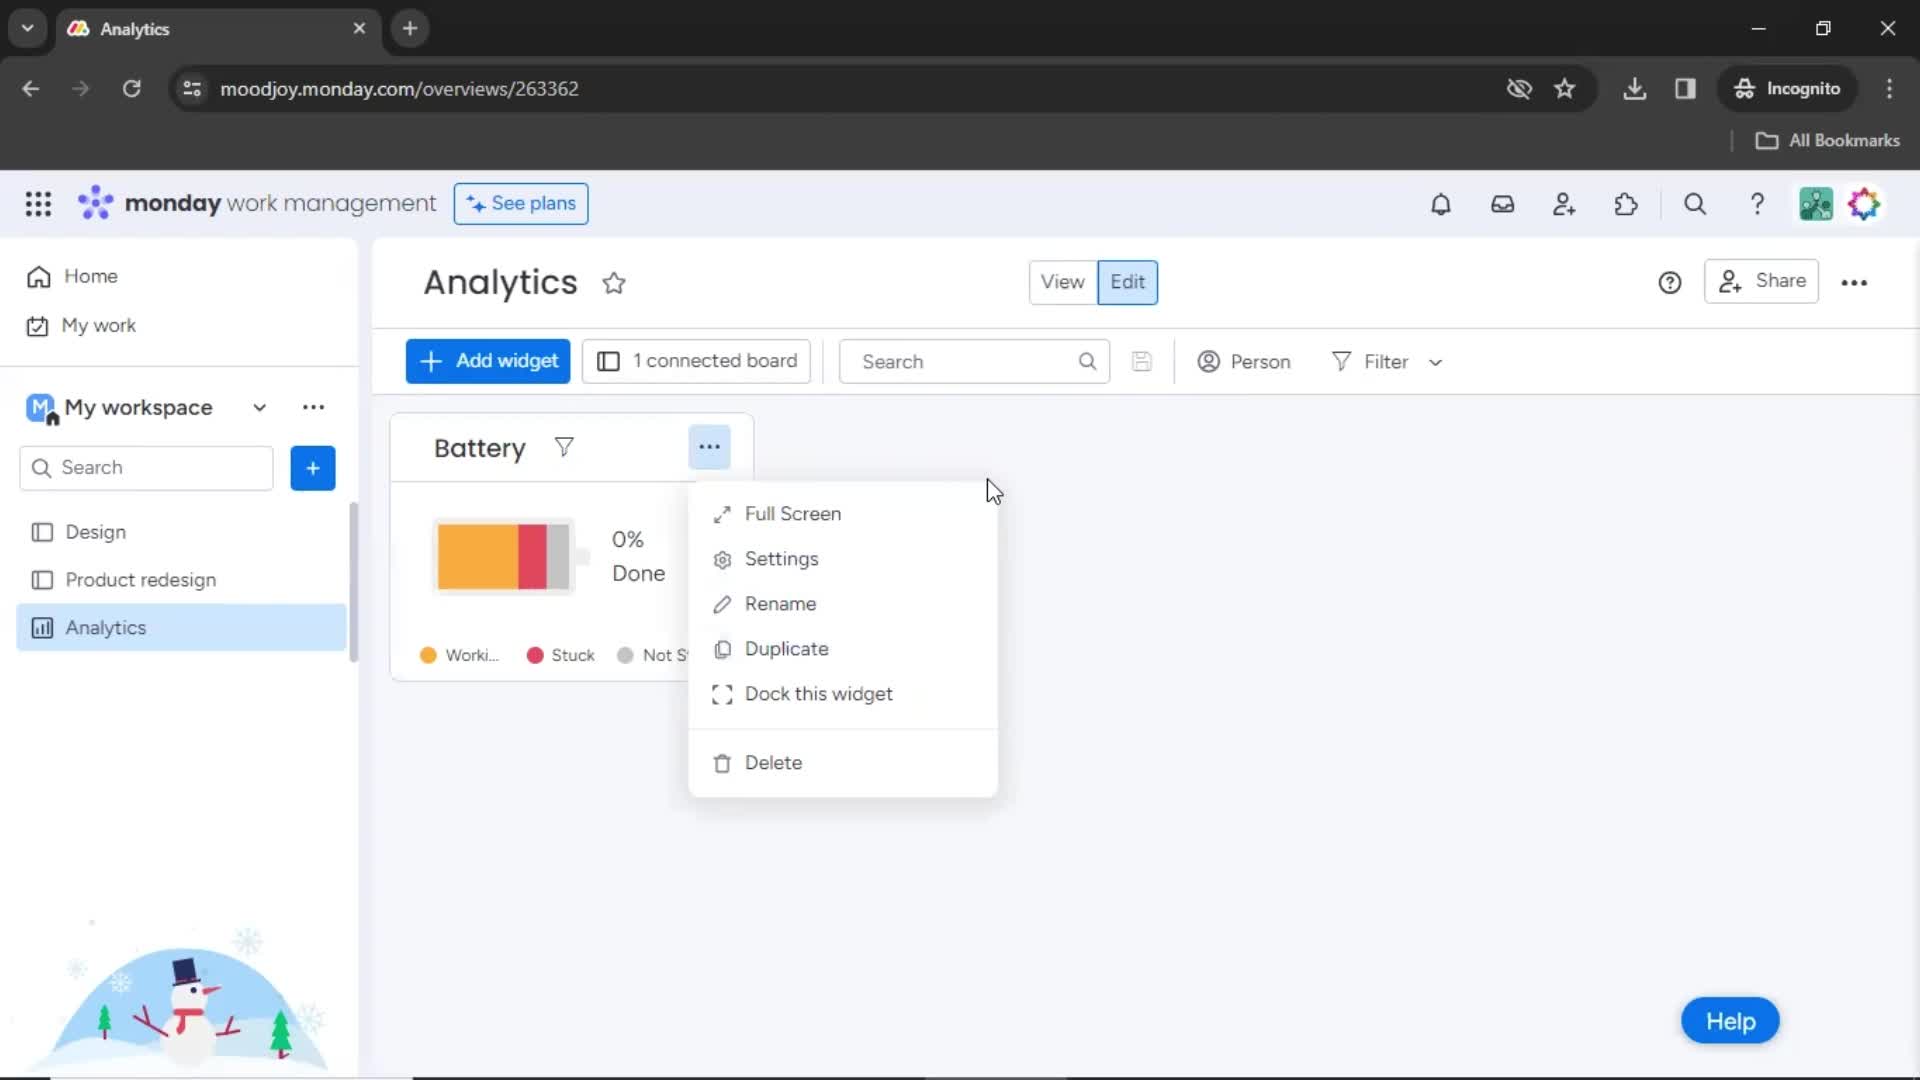1920x1080 pixels.
Task: Open the three-dot menu on Battery widget
Action: click(x=709, y=447)
